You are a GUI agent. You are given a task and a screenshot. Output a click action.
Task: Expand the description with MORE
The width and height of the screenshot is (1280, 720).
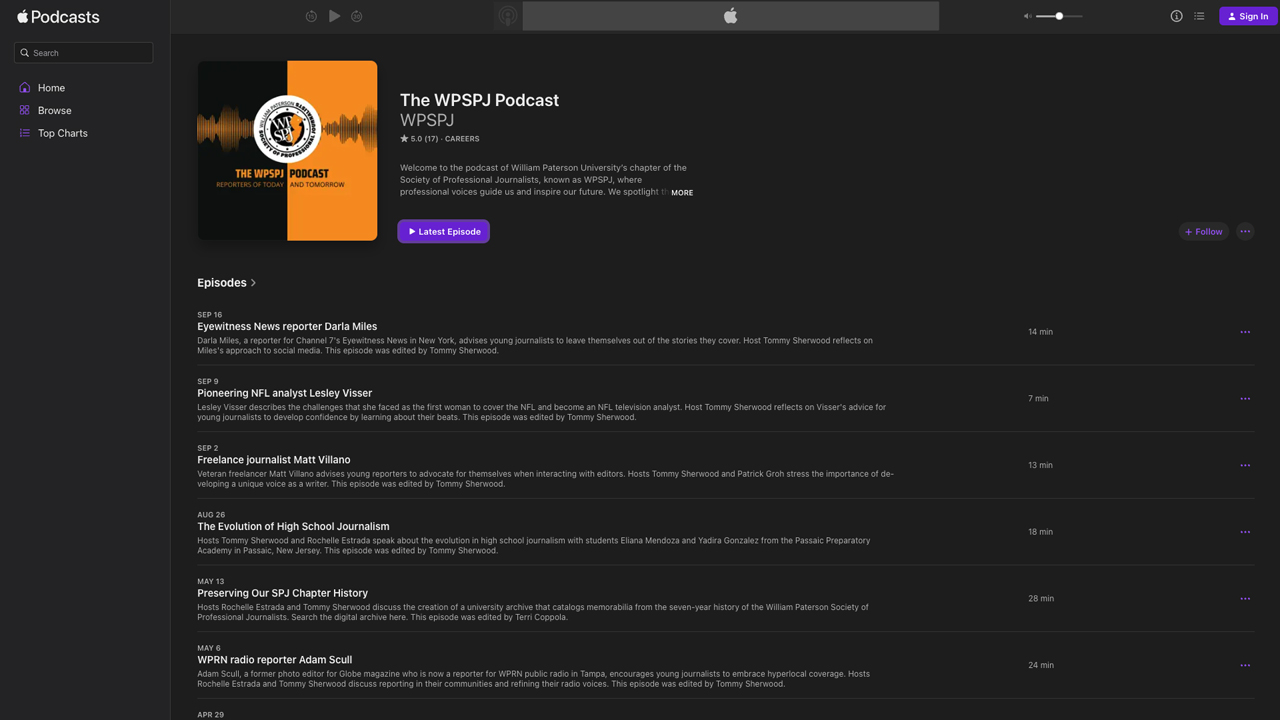tap(682, 193)
